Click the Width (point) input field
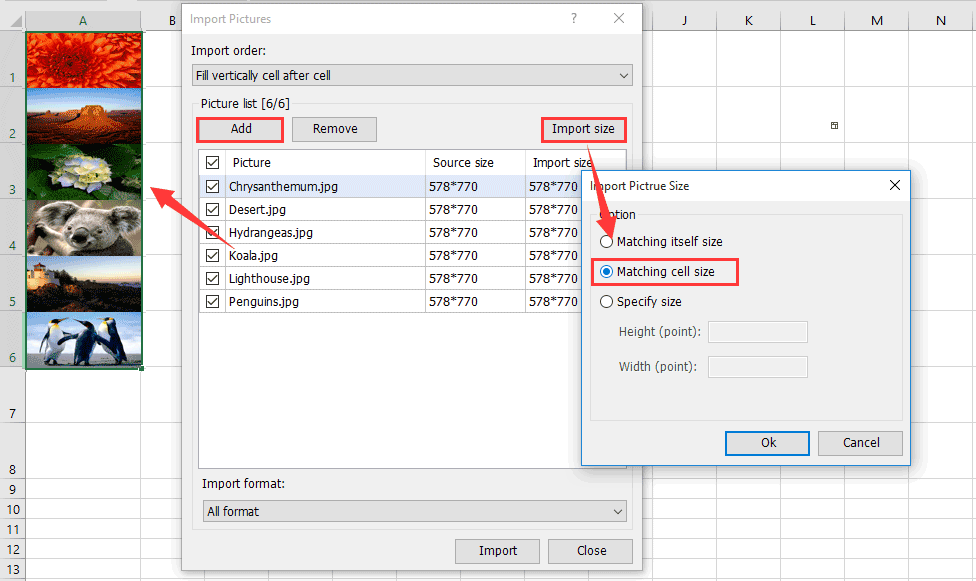 pyautogui.click(x=757, y=366)
